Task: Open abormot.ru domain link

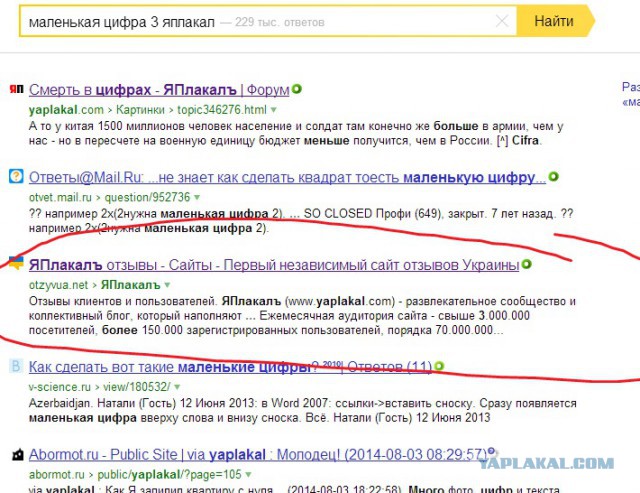Action: coord(57,475)
